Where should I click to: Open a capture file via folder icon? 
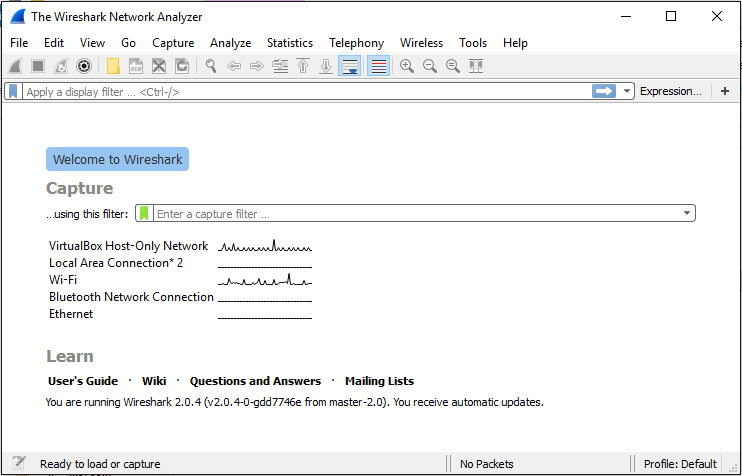click(x=113, y=66)
